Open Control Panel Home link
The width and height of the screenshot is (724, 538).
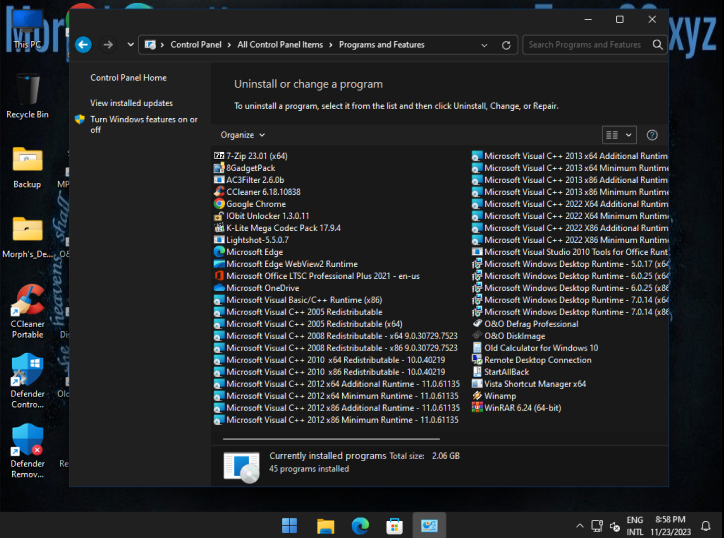[128, 78]
